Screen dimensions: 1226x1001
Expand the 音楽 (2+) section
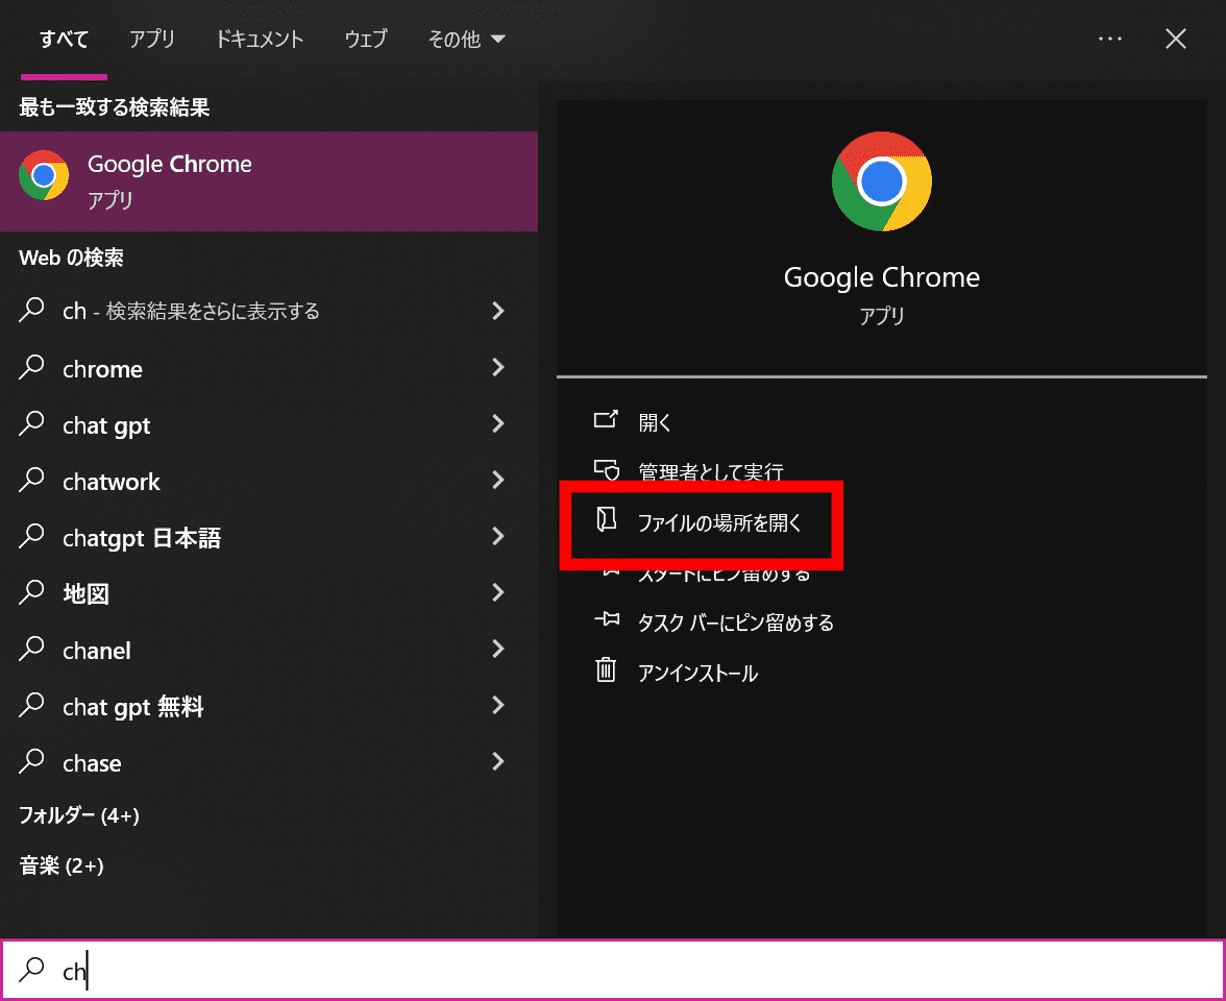62,865
